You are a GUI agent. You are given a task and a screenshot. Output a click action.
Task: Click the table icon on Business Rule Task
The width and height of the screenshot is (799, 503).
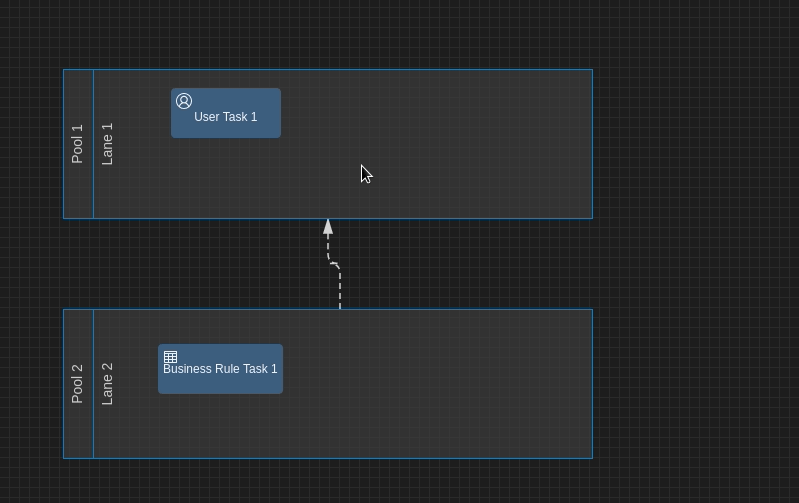[170, 357]
